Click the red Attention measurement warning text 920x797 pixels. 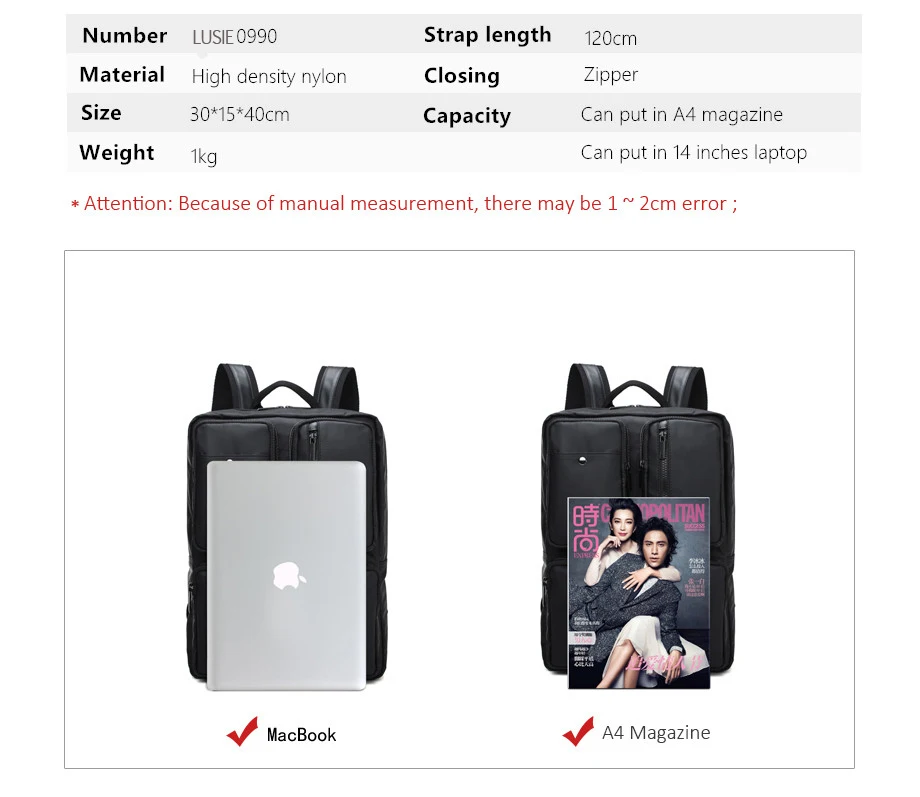tap(404, 204)
